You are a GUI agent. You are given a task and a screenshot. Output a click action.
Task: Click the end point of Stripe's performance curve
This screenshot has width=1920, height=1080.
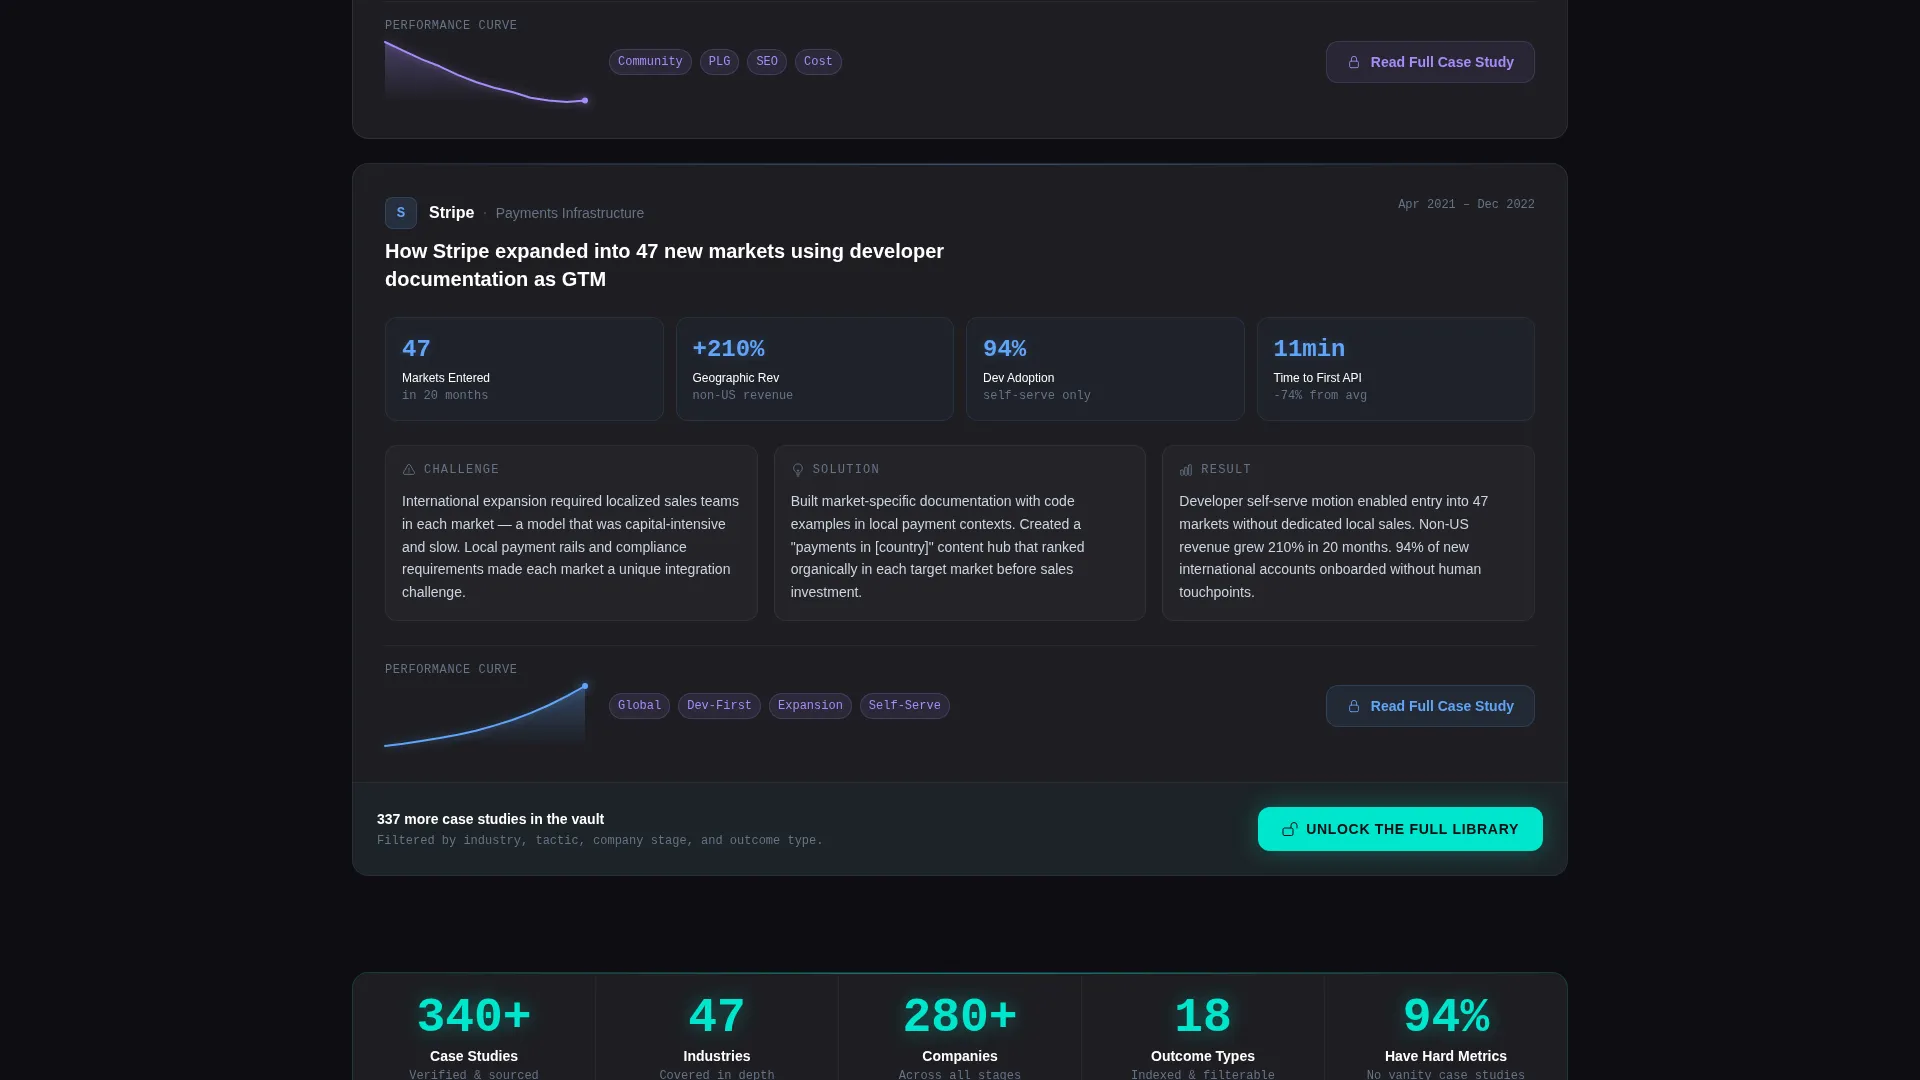pyautogui.click(x=585, y=686)
